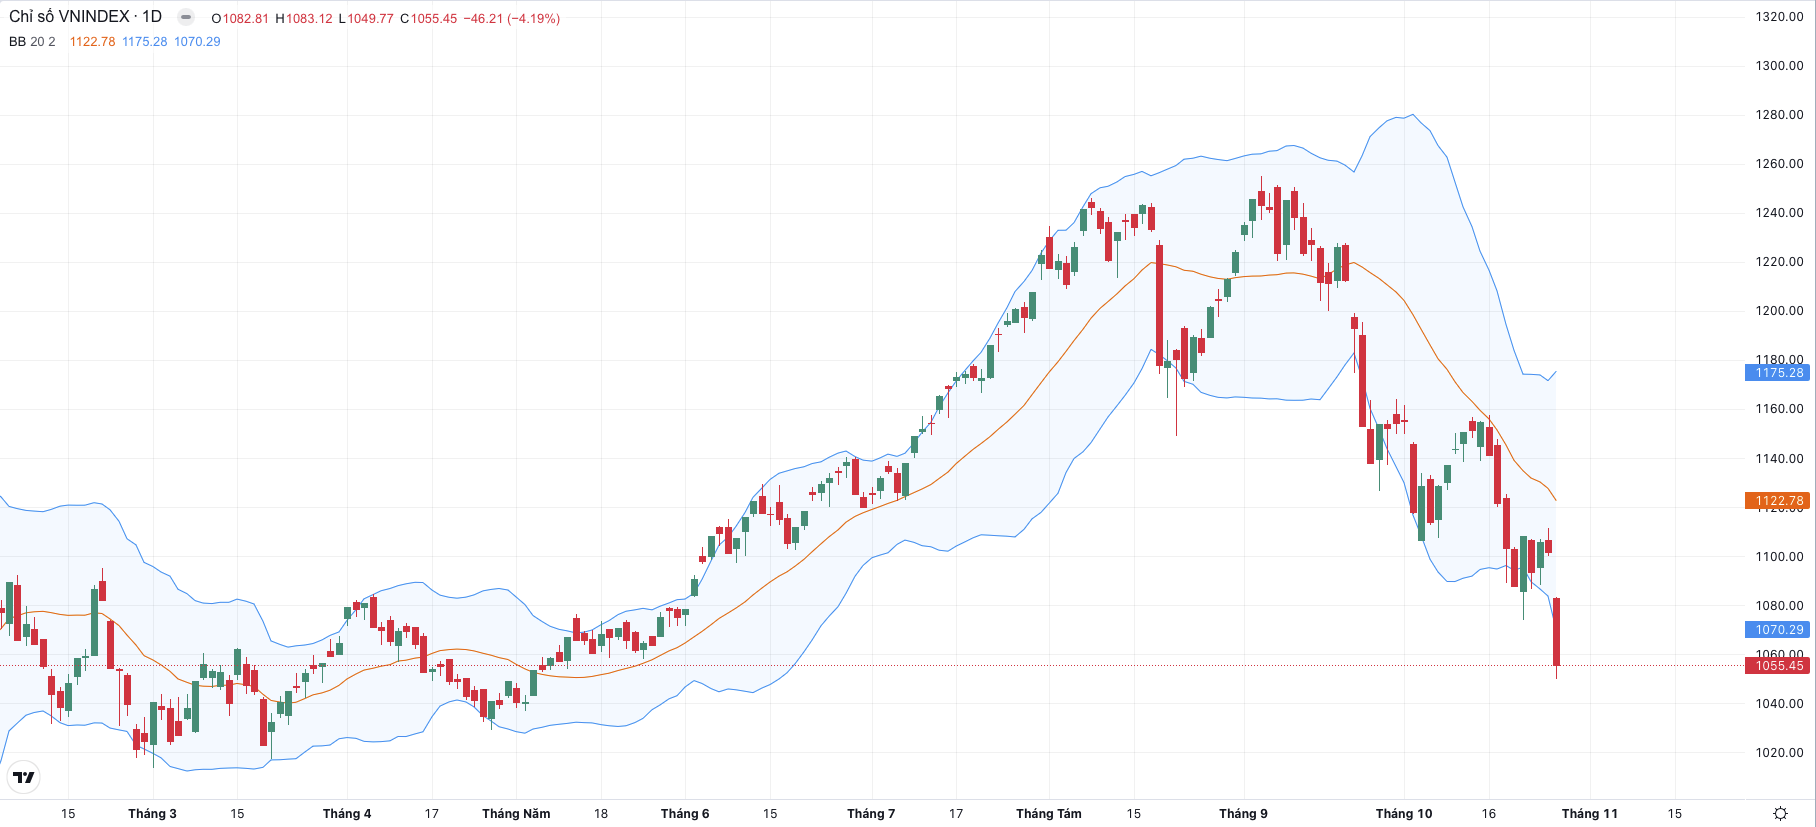1816x827 pixels.
Task: Click the BB lower value 1070.29 in legend
Action: [197, 42]
